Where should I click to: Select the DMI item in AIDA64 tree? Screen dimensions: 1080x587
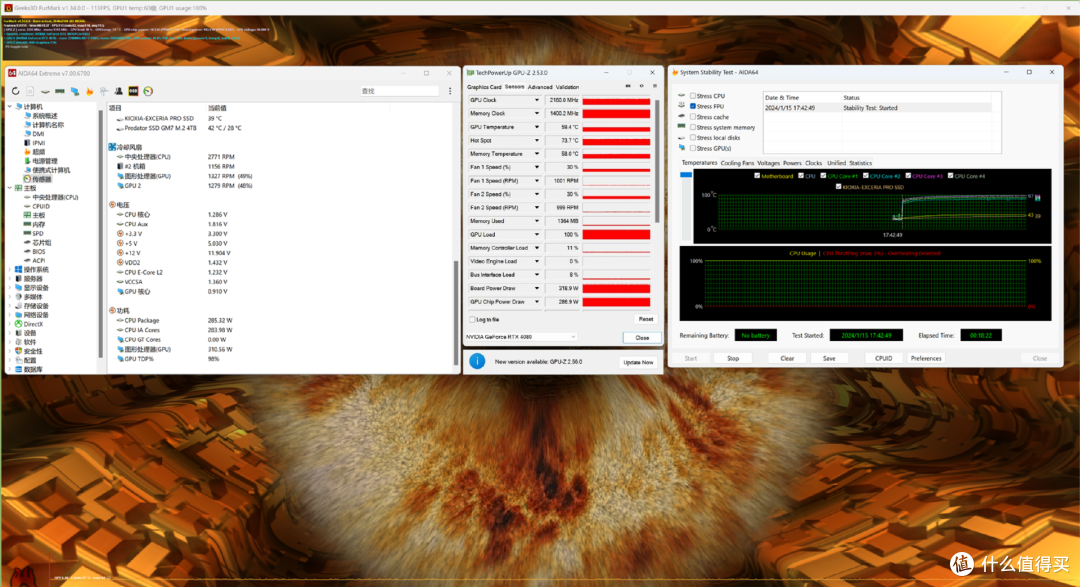(x=34, y=134)
